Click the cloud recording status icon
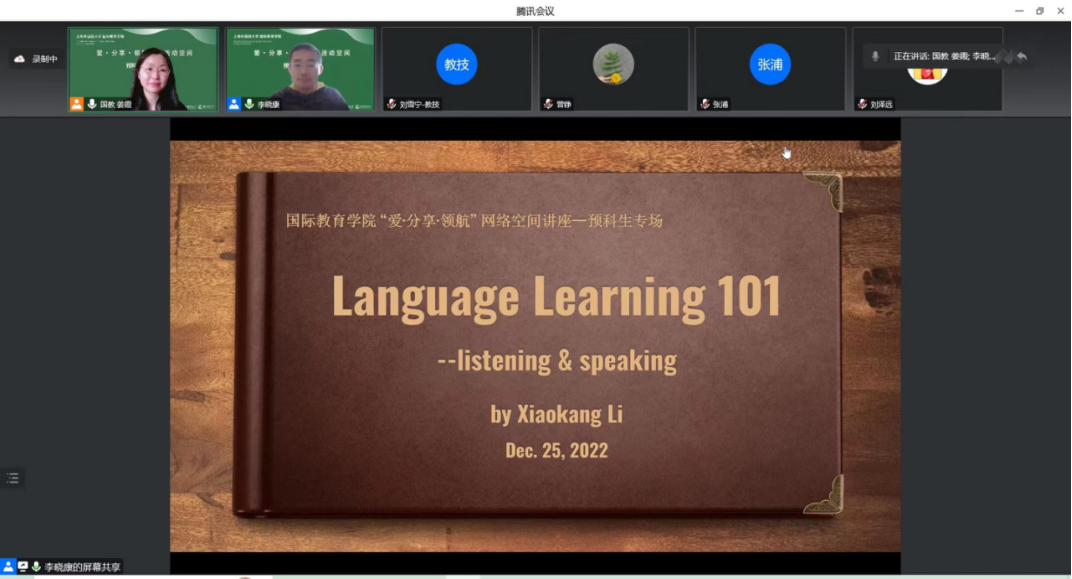Screen dimensions: 1072x579 click(x=19, y=59)
